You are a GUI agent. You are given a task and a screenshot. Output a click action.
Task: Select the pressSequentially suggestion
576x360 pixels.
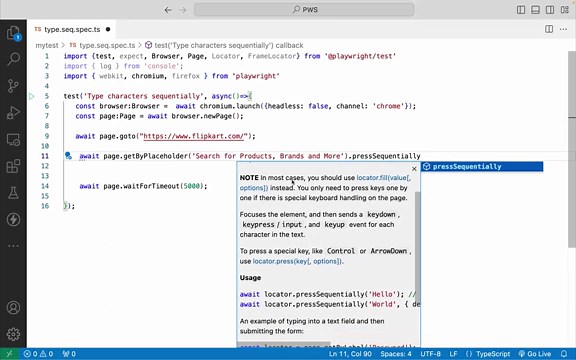pyautogui.click(x=482, y=167)
